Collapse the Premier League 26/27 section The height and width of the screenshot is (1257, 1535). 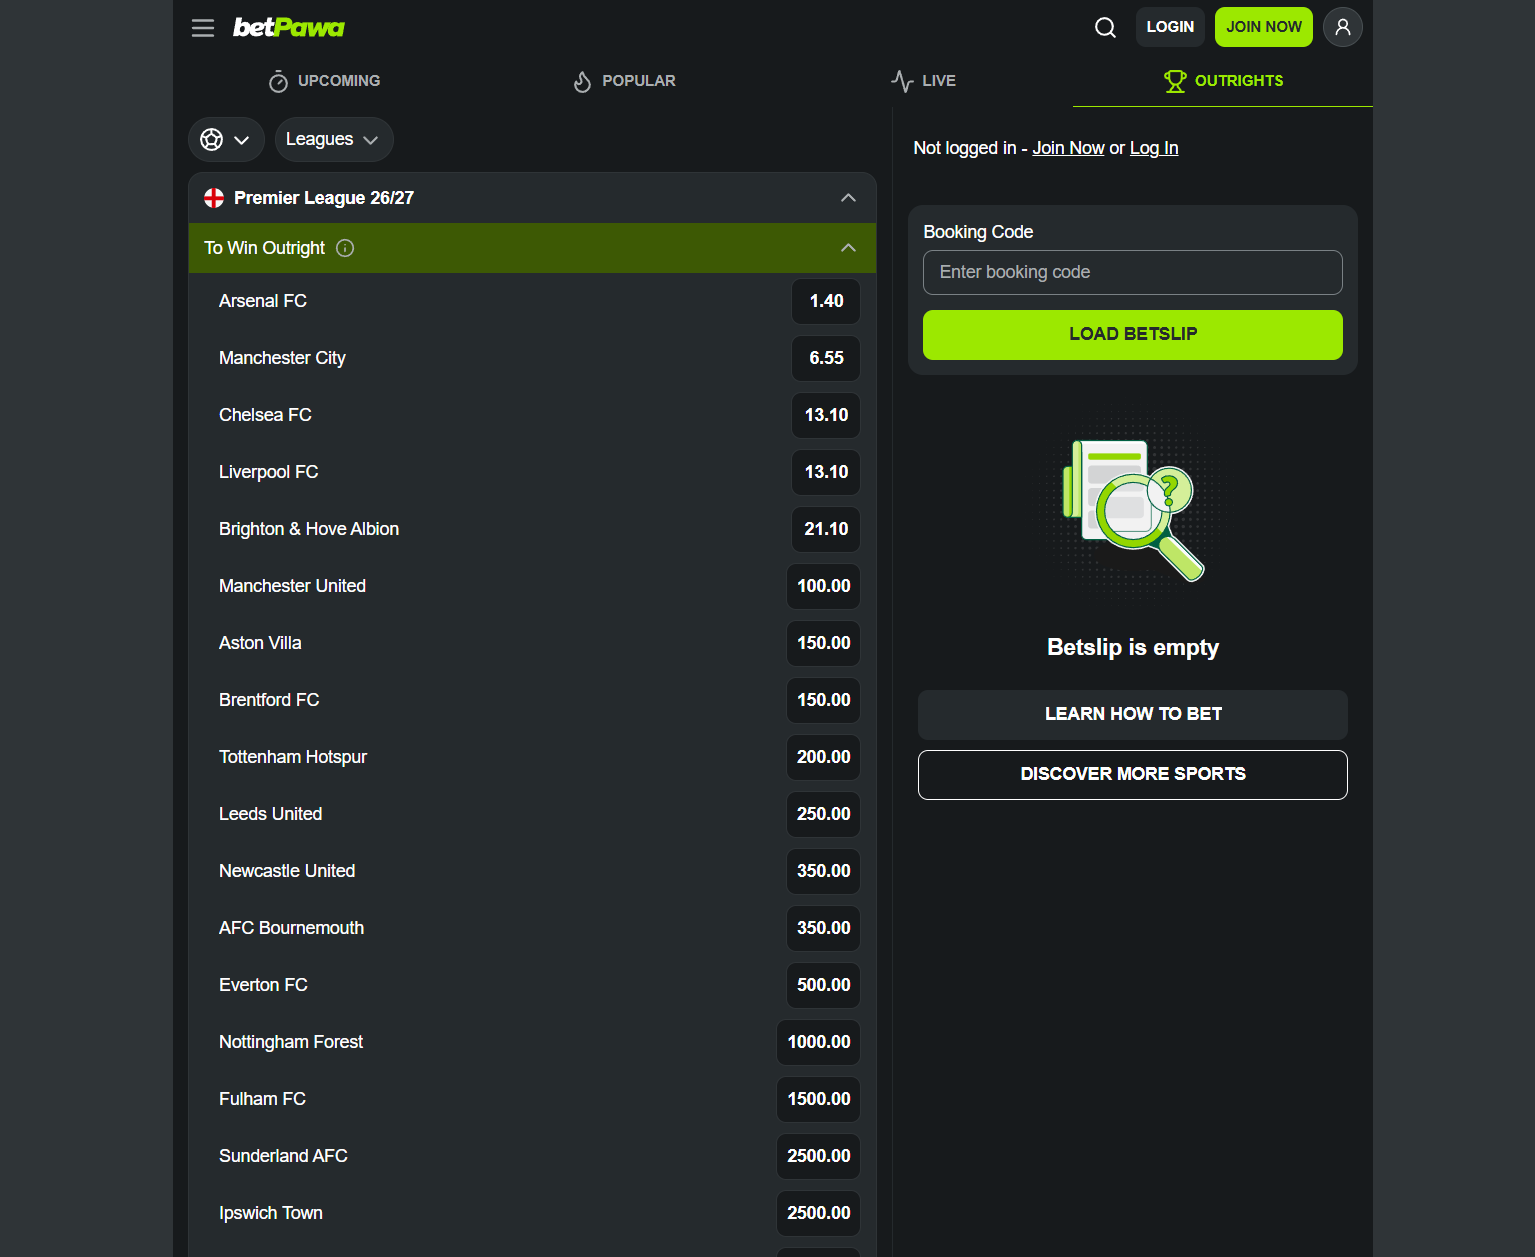click(848, 198)
